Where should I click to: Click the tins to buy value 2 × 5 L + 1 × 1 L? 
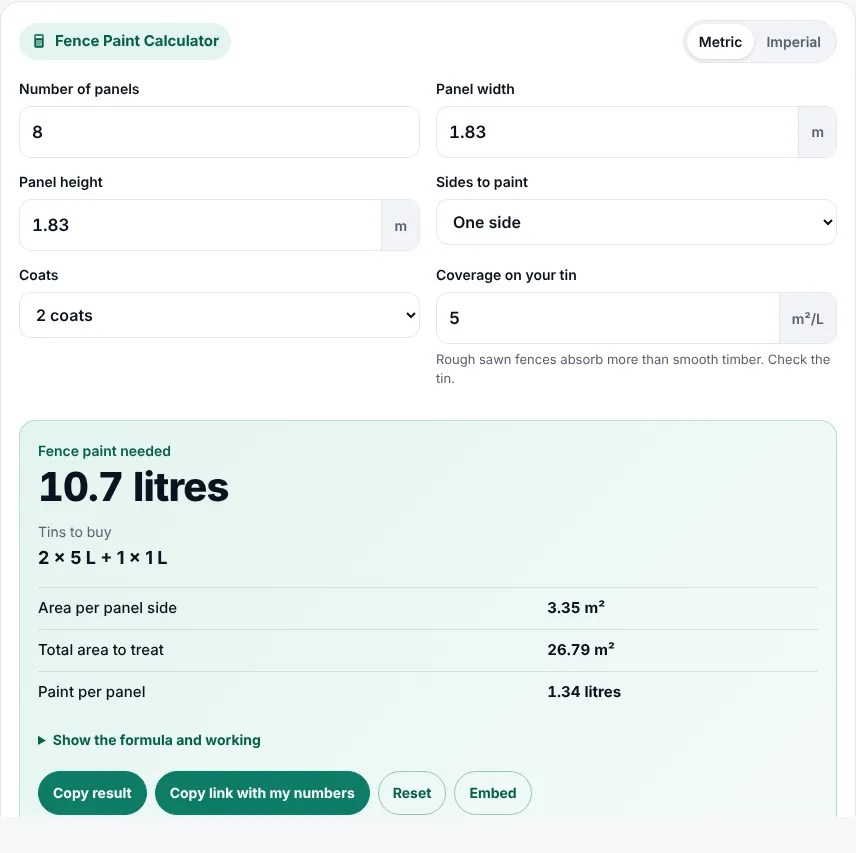point(103,558)
